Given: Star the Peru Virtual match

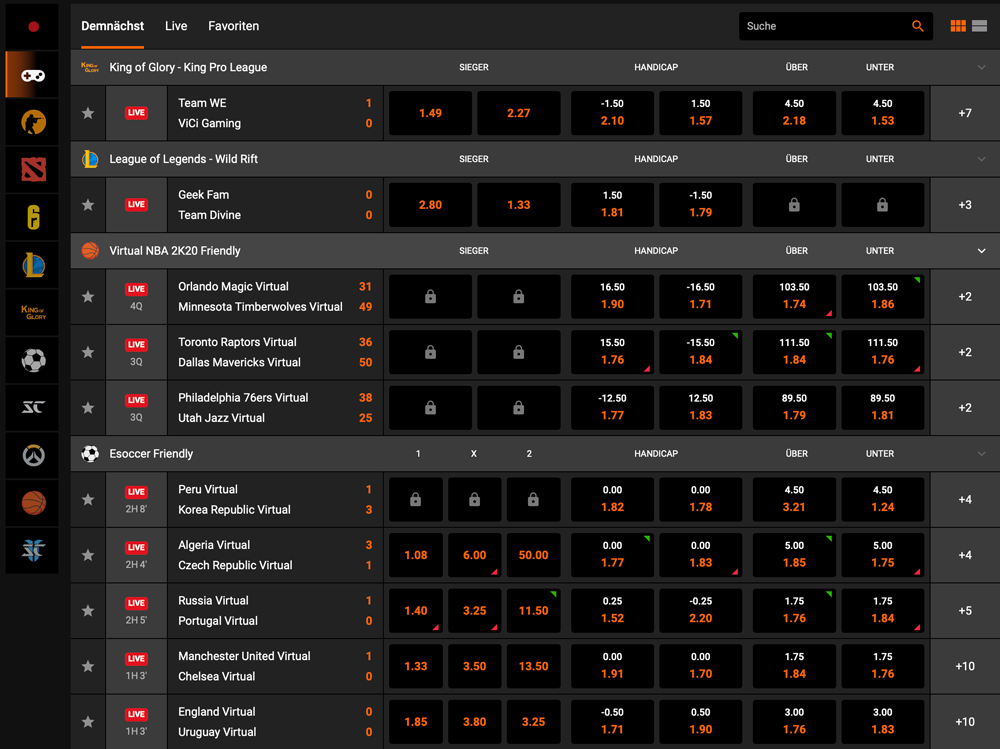Looking at the screenshot, I should pyautogui.click(x=88, y=500).
